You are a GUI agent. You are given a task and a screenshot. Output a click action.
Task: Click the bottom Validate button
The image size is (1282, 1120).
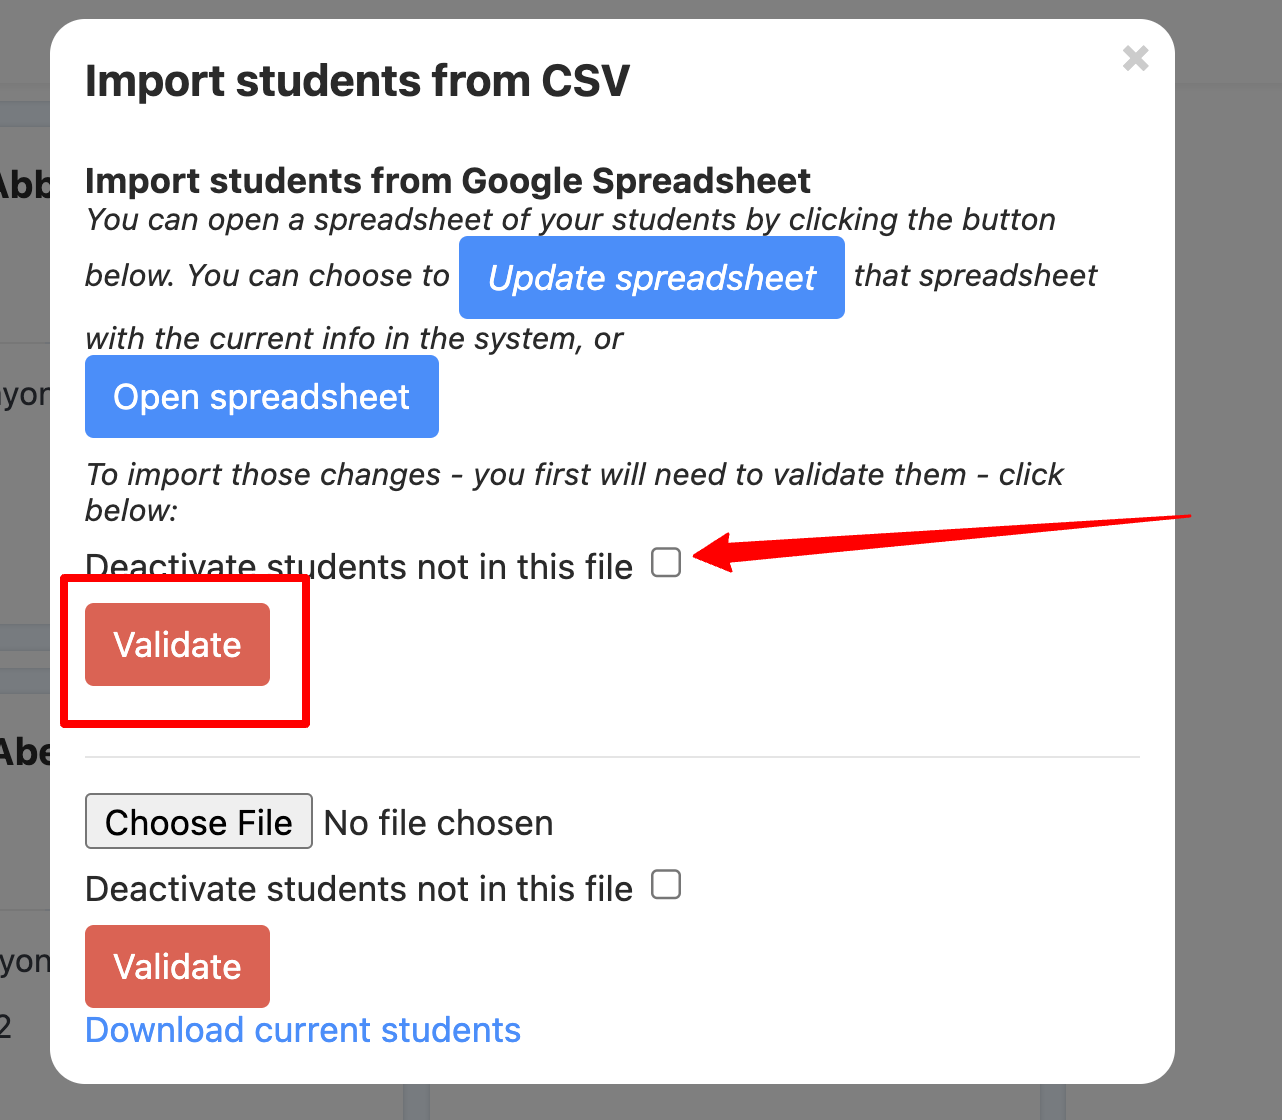point(177,966)
